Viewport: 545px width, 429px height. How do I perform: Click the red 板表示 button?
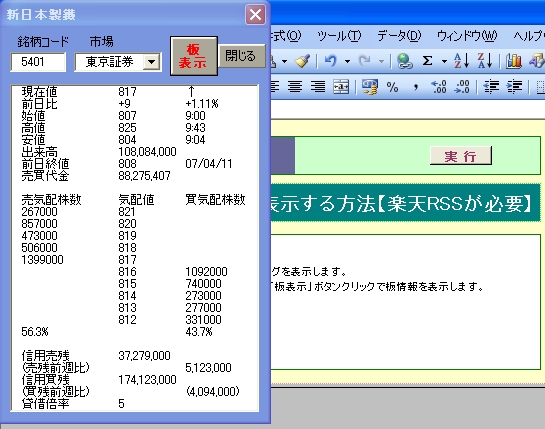[194, 56]
